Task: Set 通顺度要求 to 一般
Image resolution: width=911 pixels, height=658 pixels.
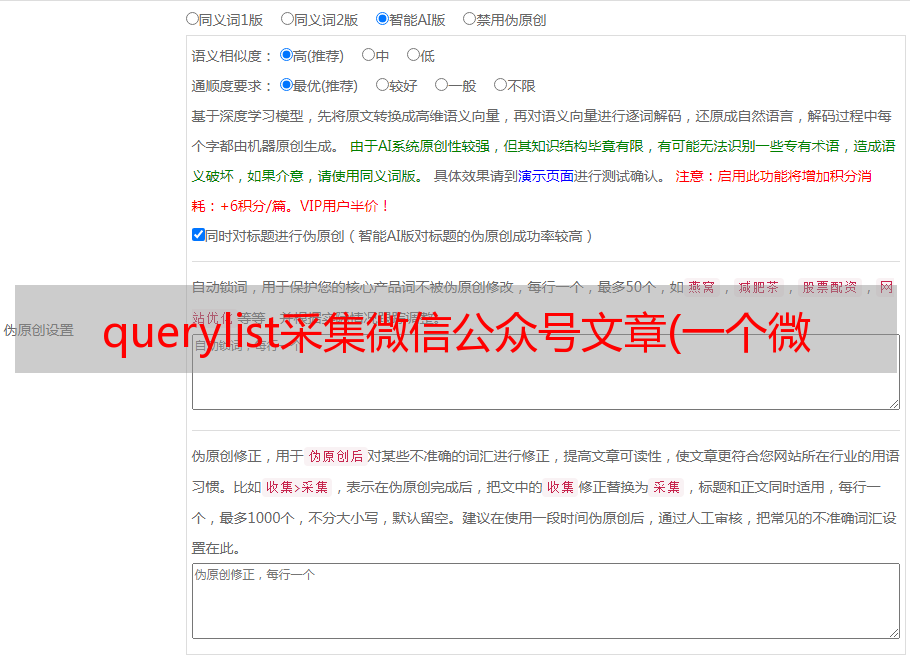Action: coord(442,85)
